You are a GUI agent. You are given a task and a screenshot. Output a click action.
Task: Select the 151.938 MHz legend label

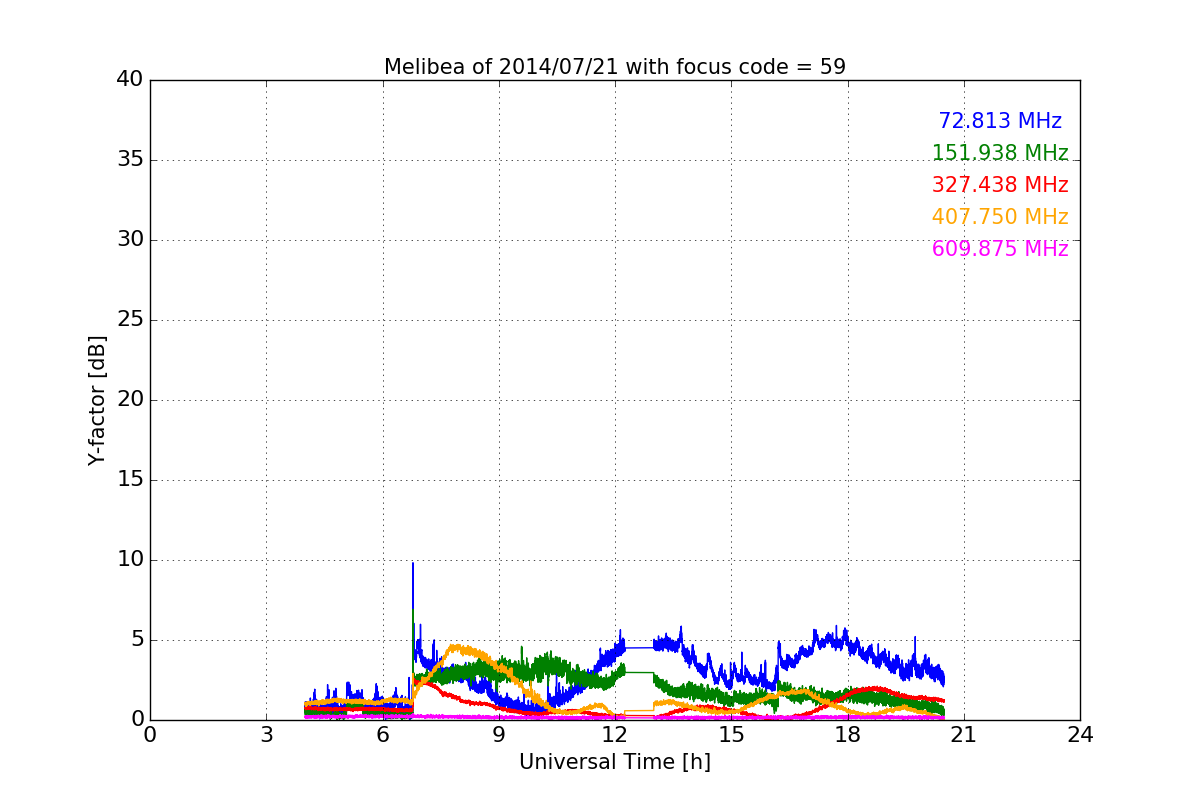pos(1000,153)
